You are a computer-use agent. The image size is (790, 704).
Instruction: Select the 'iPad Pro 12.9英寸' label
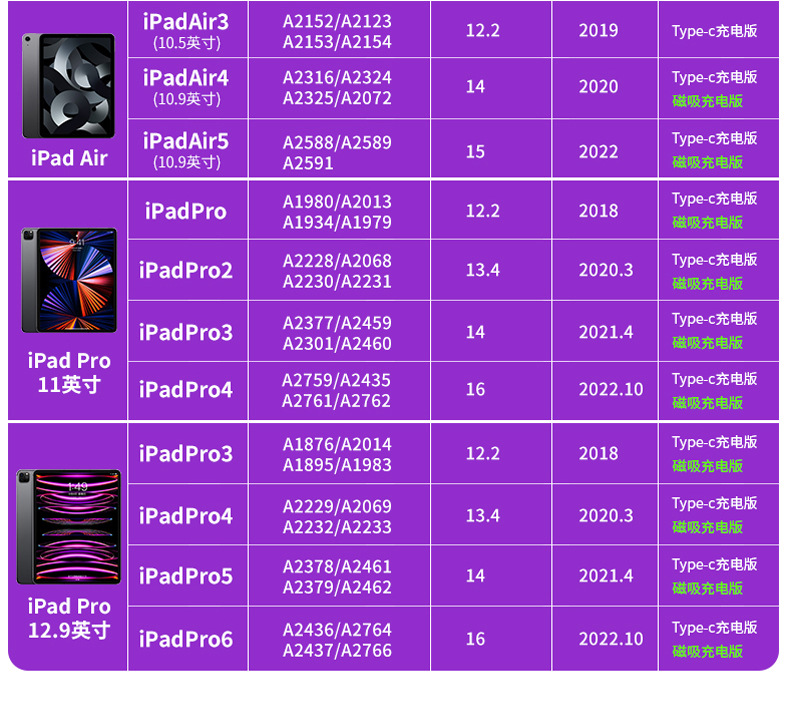pos(69,618)
